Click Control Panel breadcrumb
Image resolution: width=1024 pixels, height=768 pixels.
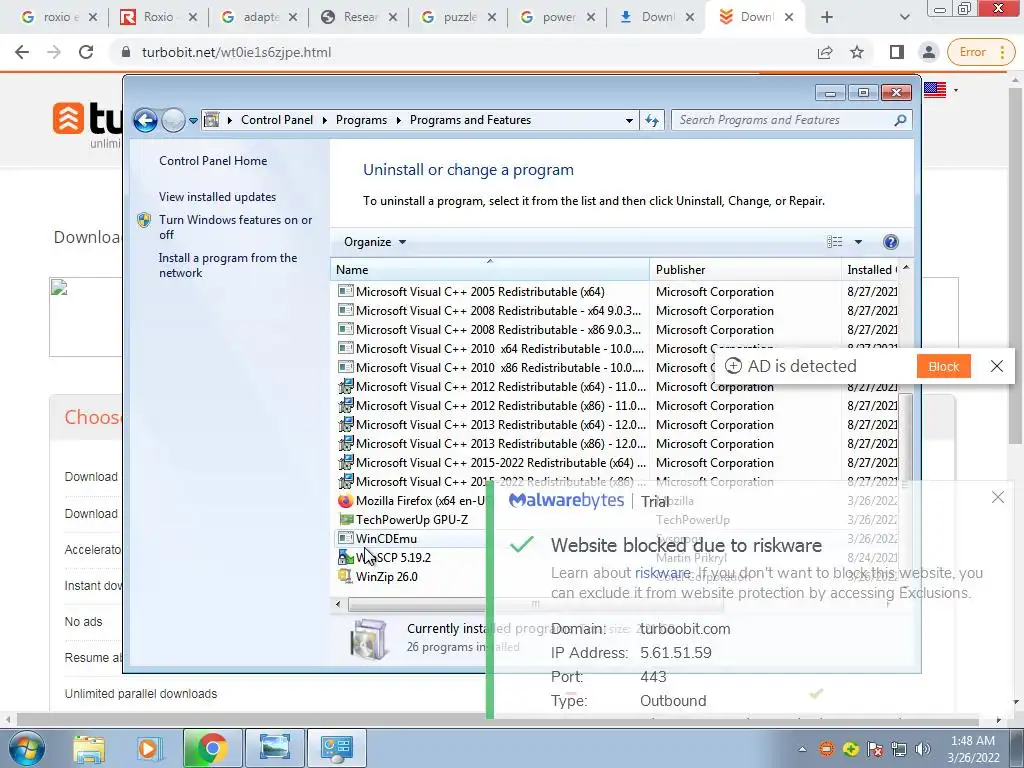click(x=277, y=120)
